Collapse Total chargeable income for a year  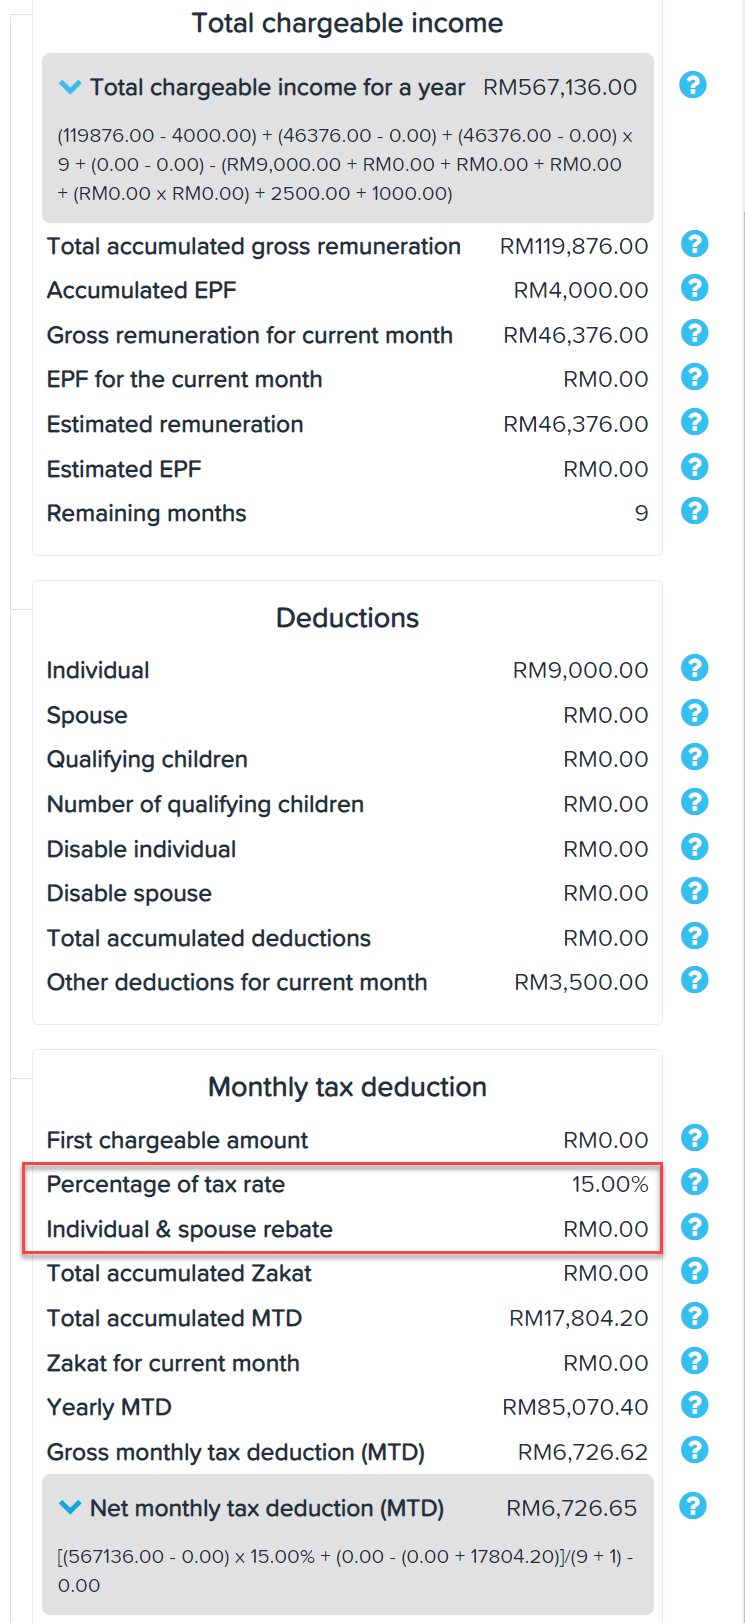click(x=70, y=88)
